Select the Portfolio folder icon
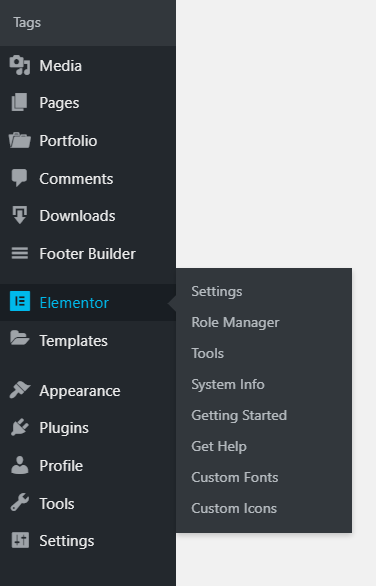This screenshot has height=586, width=376. tap(19, 140)
